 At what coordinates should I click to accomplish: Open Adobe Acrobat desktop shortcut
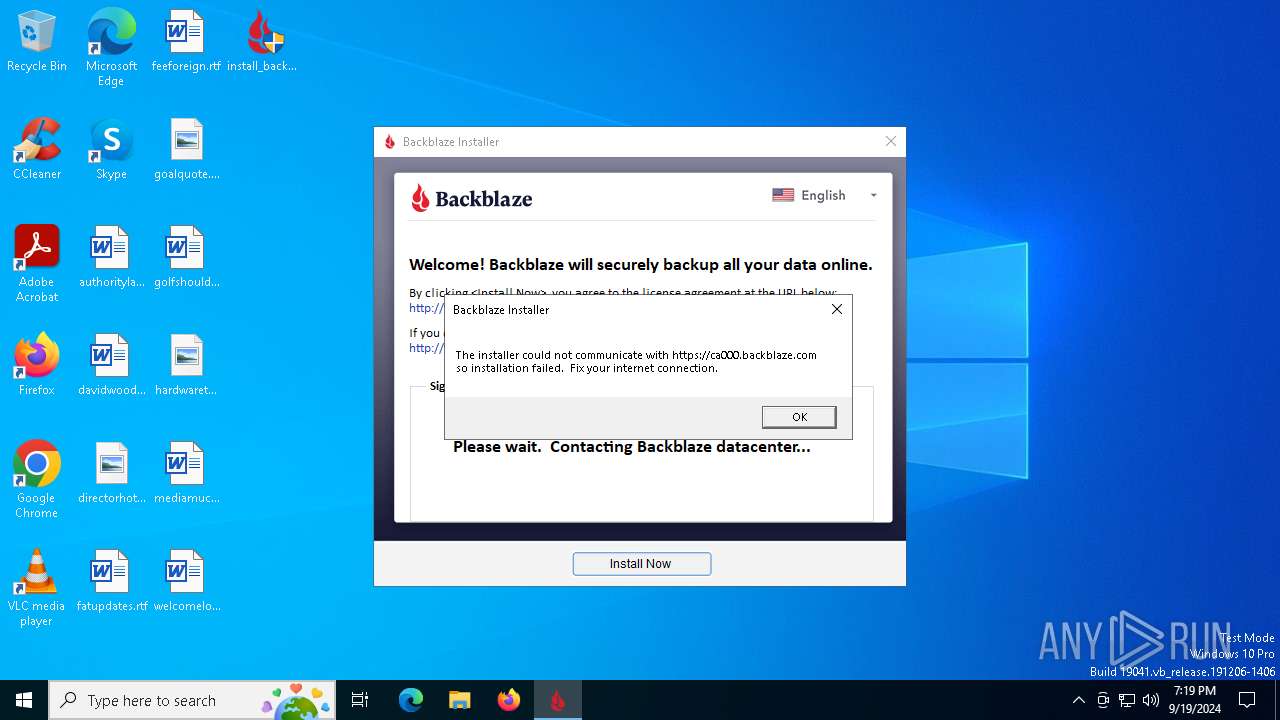37,264
